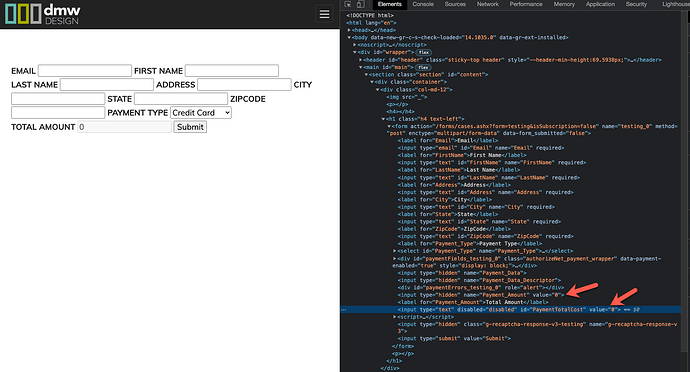
Task: Select the label for State line
Action: pyautogui.click(x=447, y=214)
